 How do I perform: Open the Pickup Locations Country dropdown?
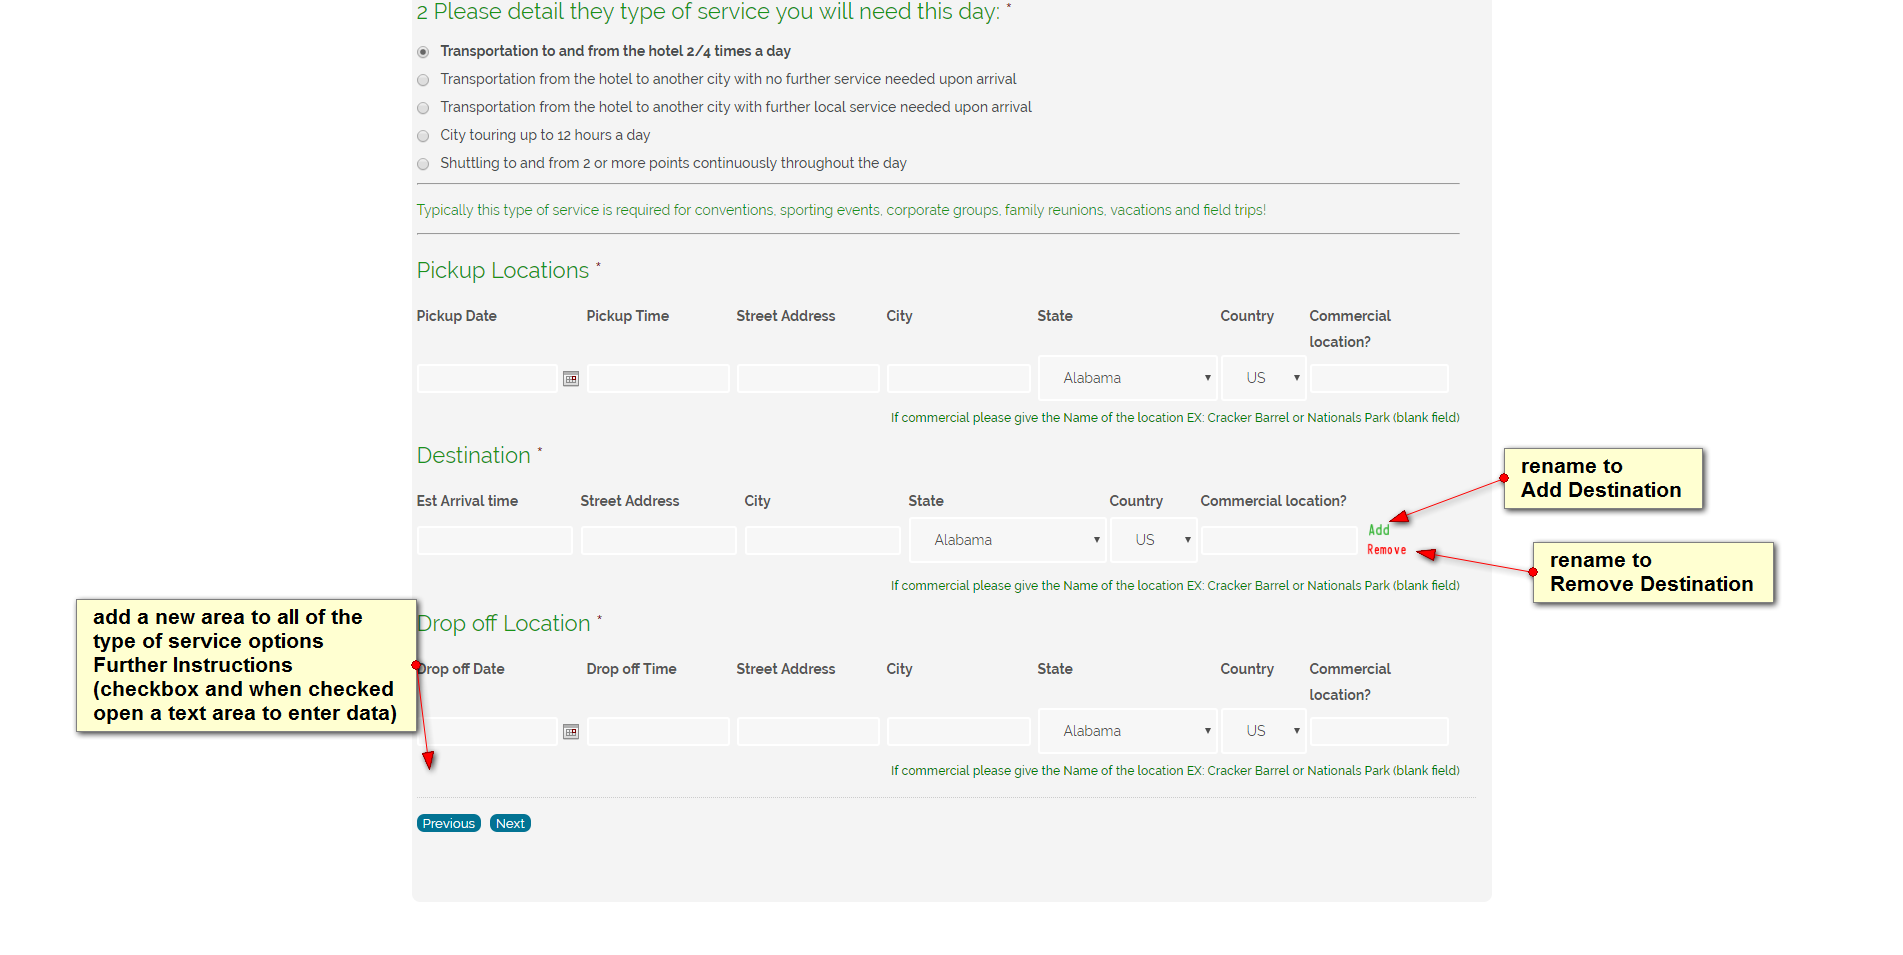pos(1264,378)
